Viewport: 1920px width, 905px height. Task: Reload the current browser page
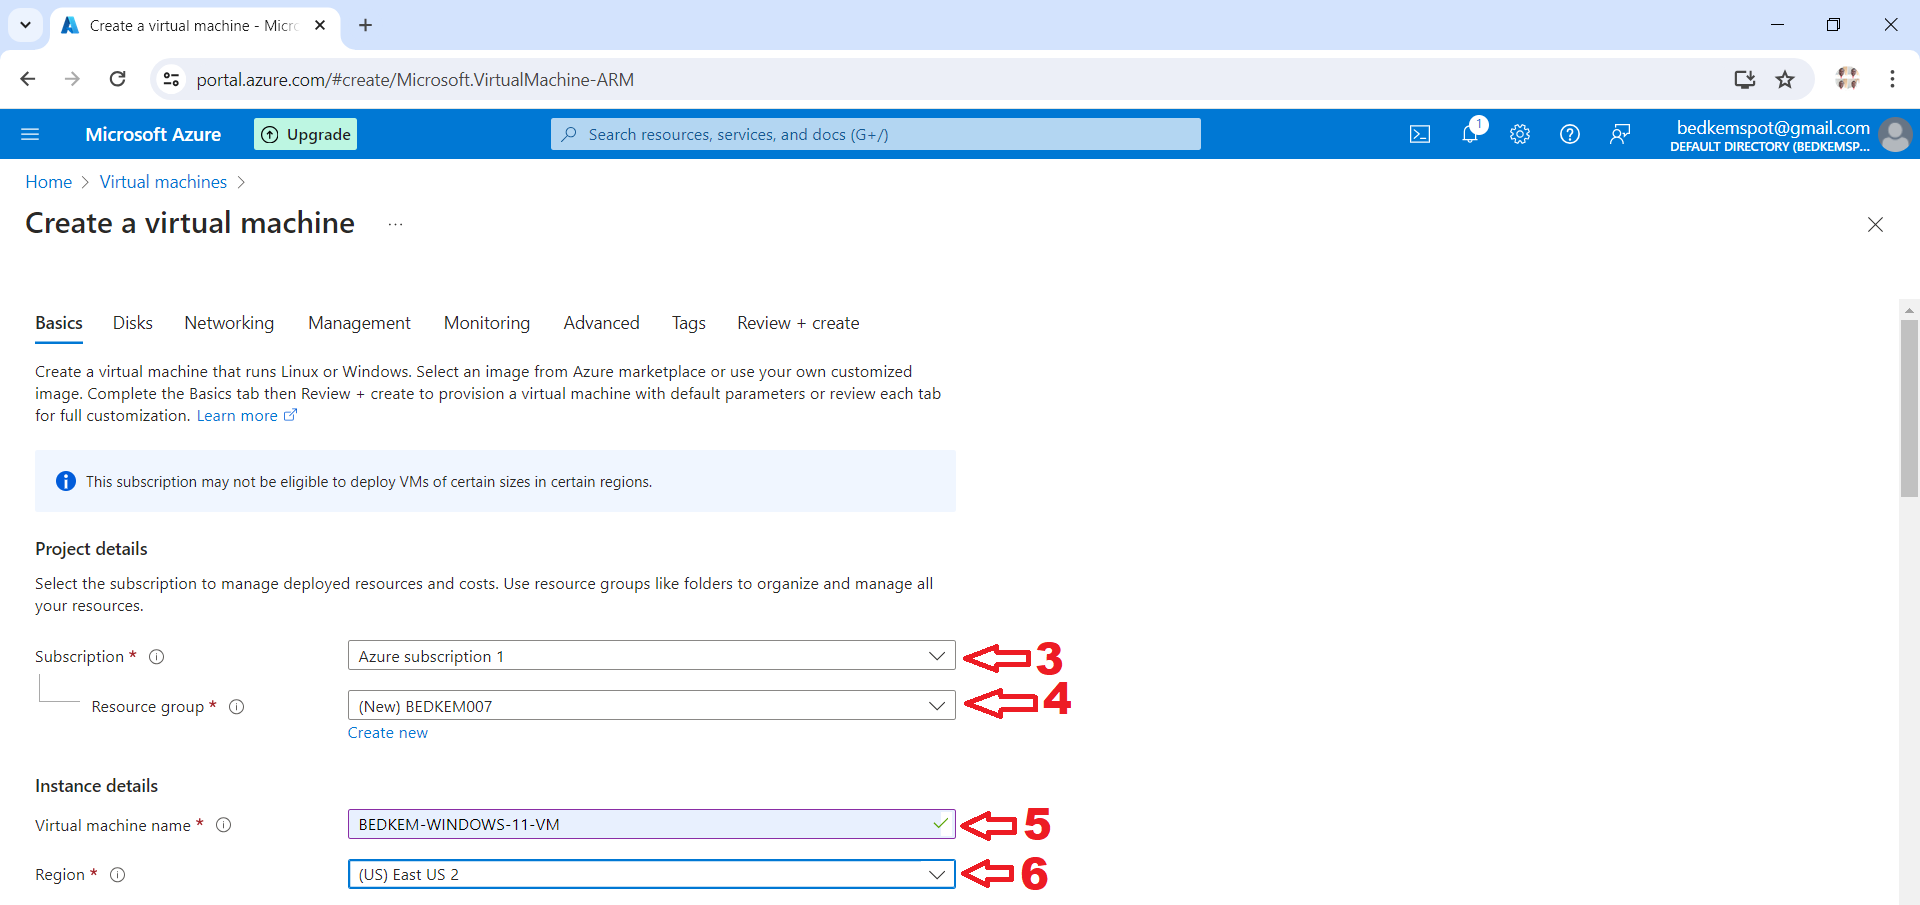click(118, 79)
